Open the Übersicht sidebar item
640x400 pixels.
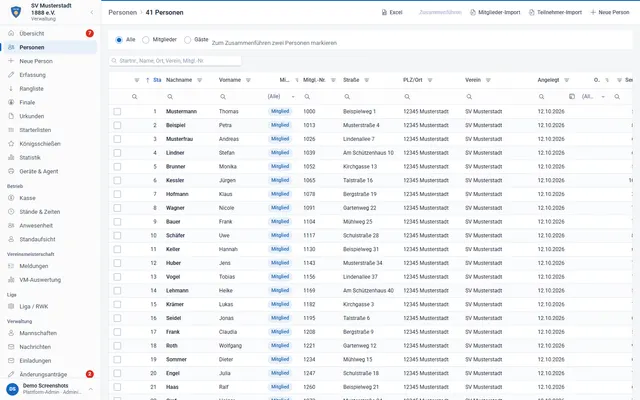point(49,33)
